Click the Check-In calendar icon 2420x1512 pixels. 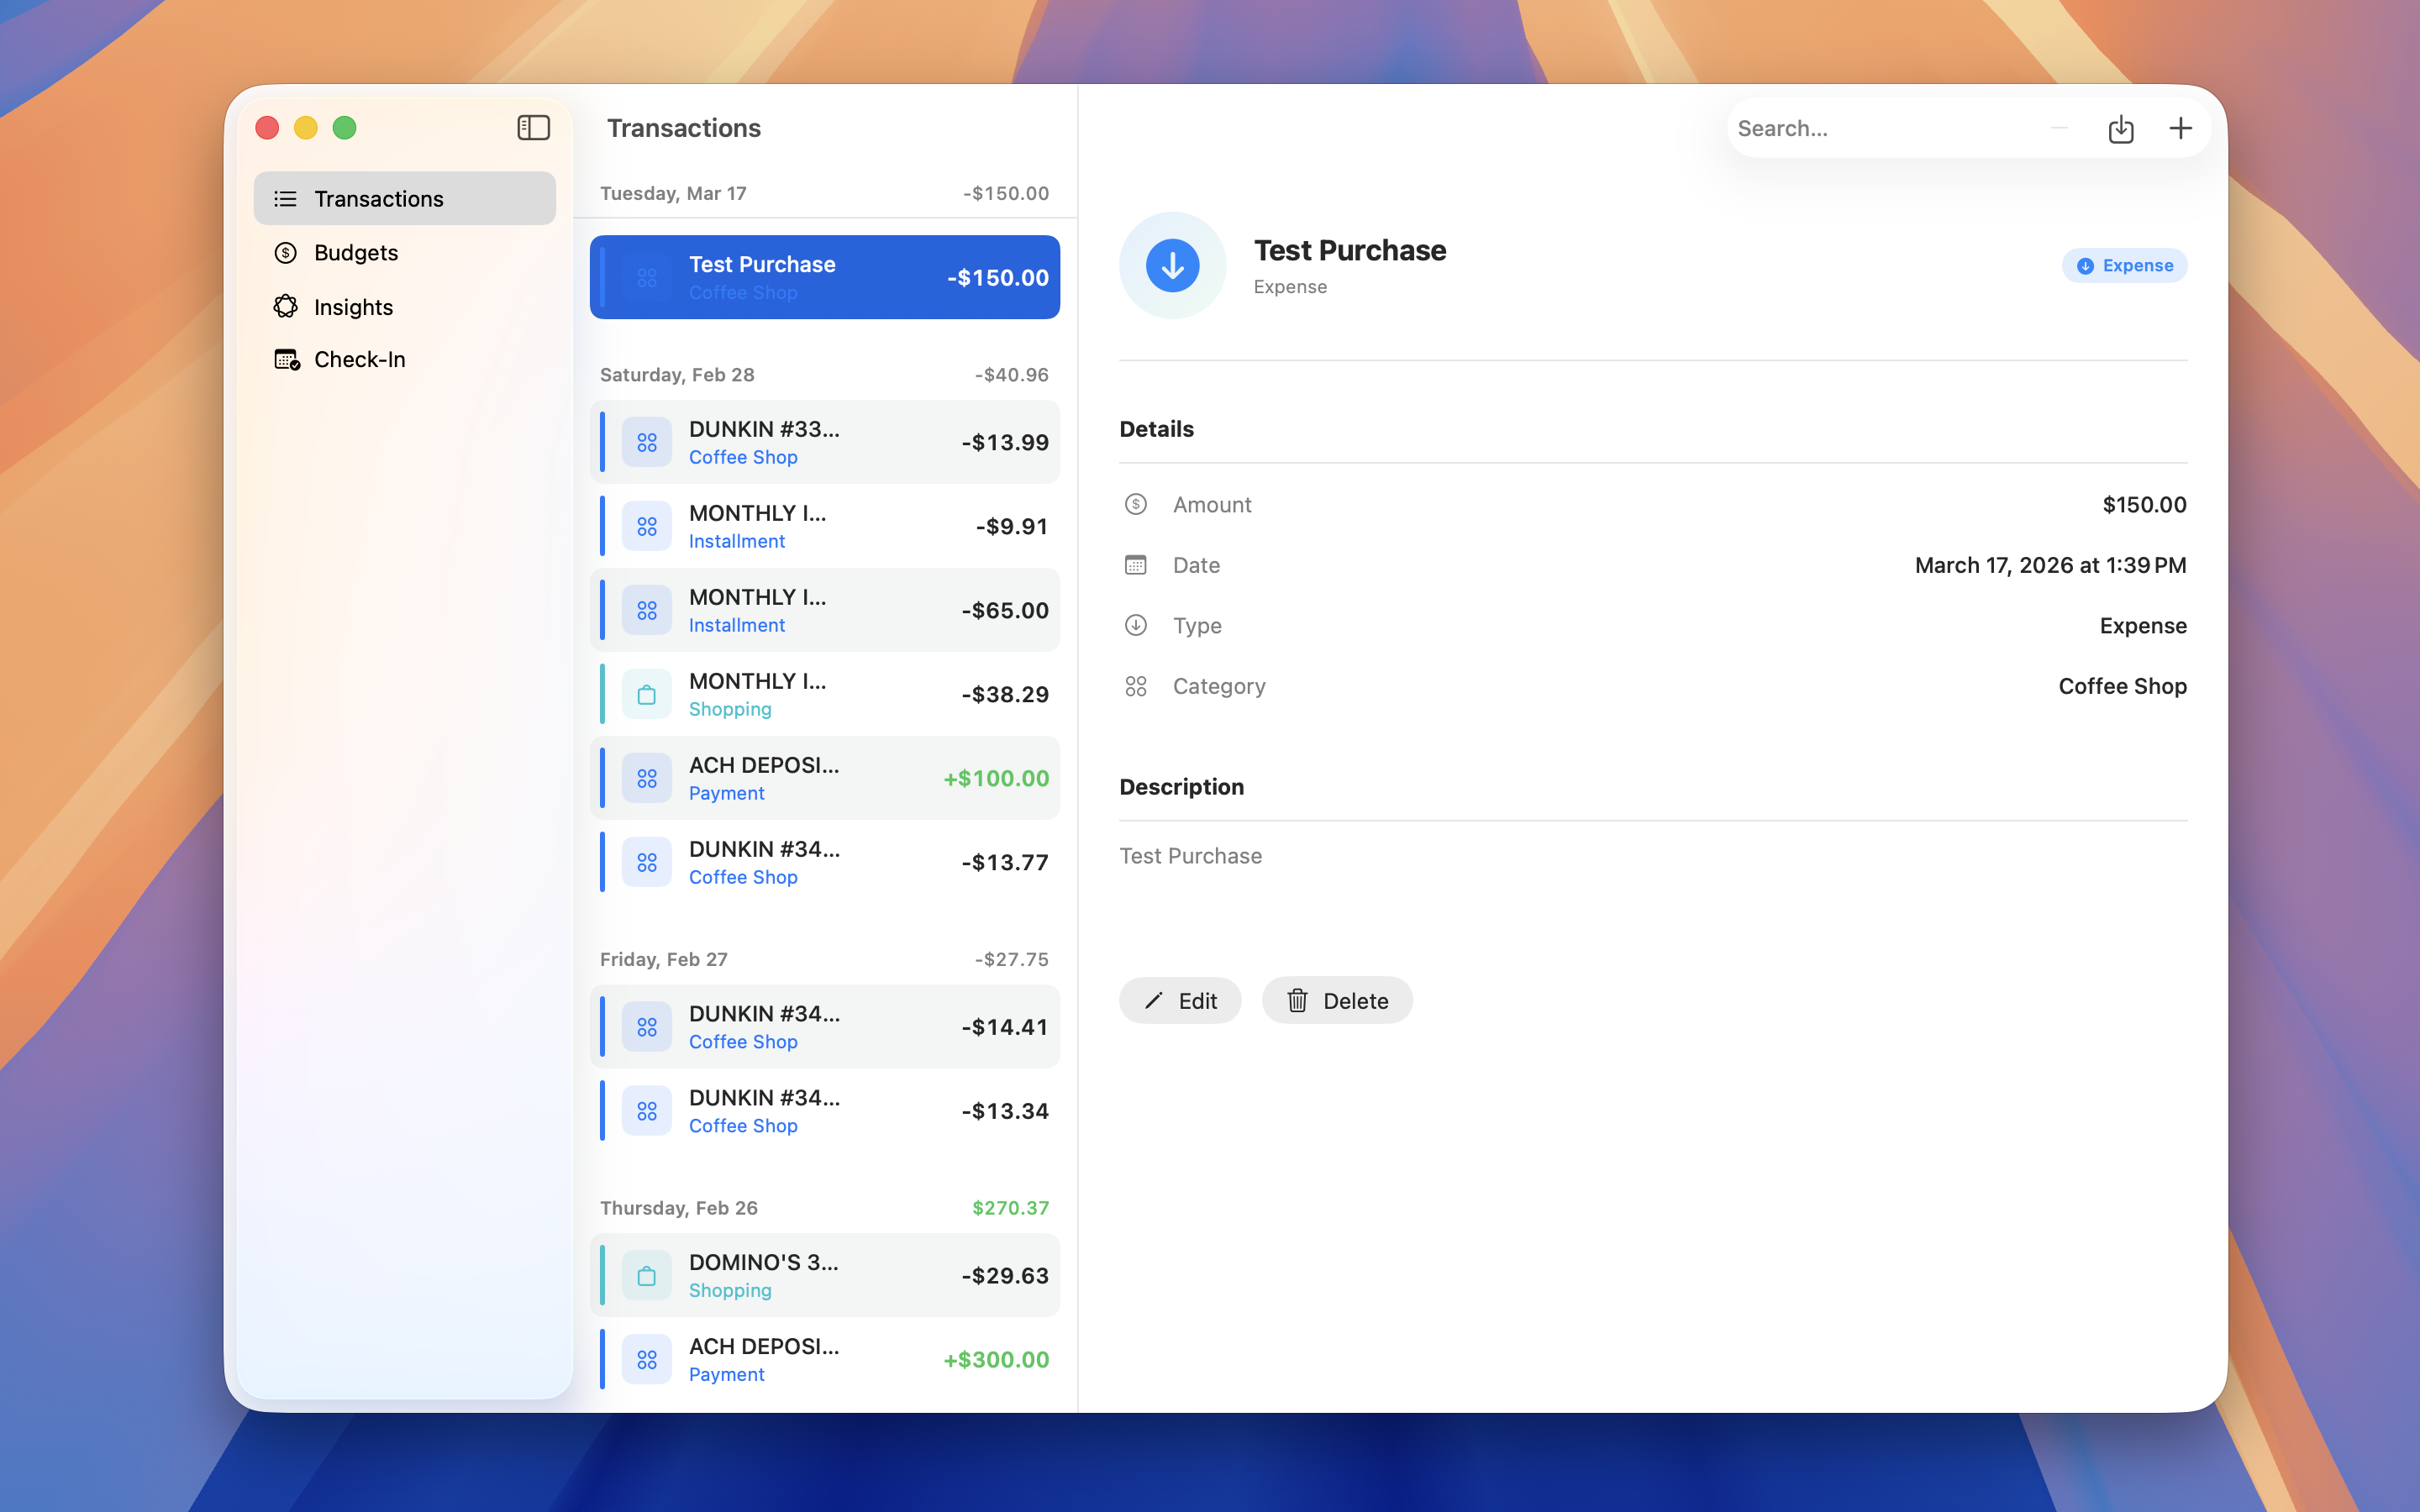[287, 359]
